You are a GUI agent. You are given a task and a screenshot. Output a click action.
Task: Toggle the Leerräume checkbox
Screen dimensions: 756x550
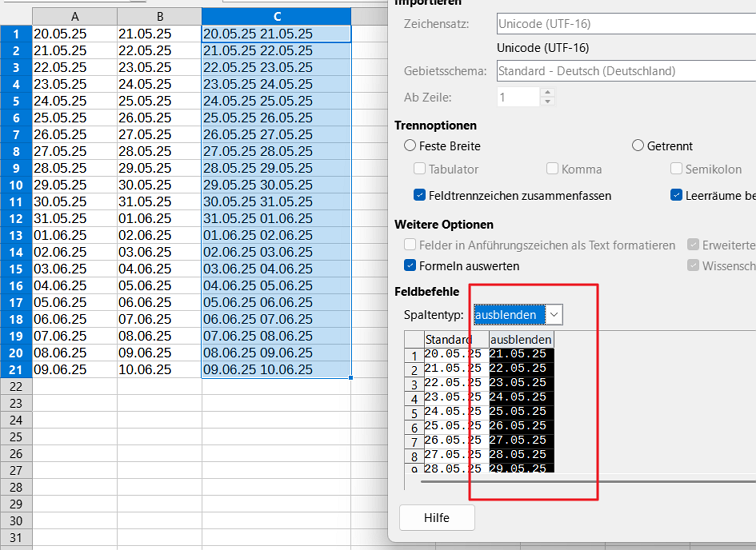(677, 195)
